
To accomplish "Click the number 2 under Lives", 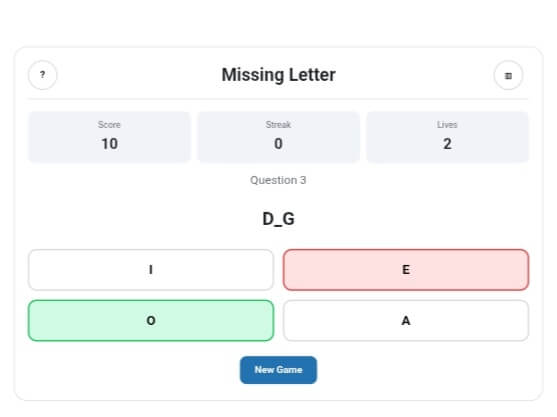I will click(x=448, y=144).
